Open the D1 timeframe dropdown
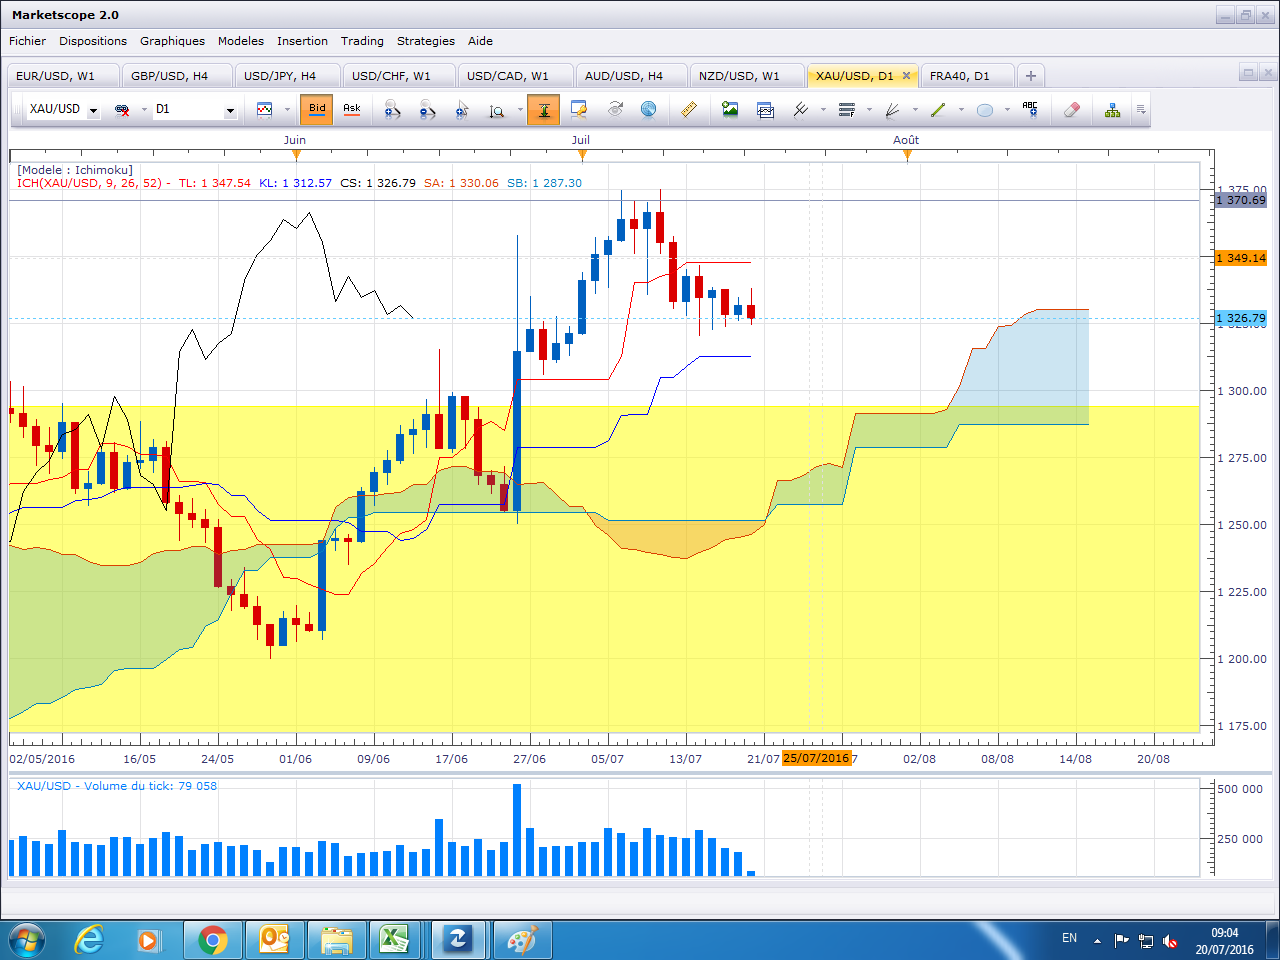 click(x=230, y=110)
